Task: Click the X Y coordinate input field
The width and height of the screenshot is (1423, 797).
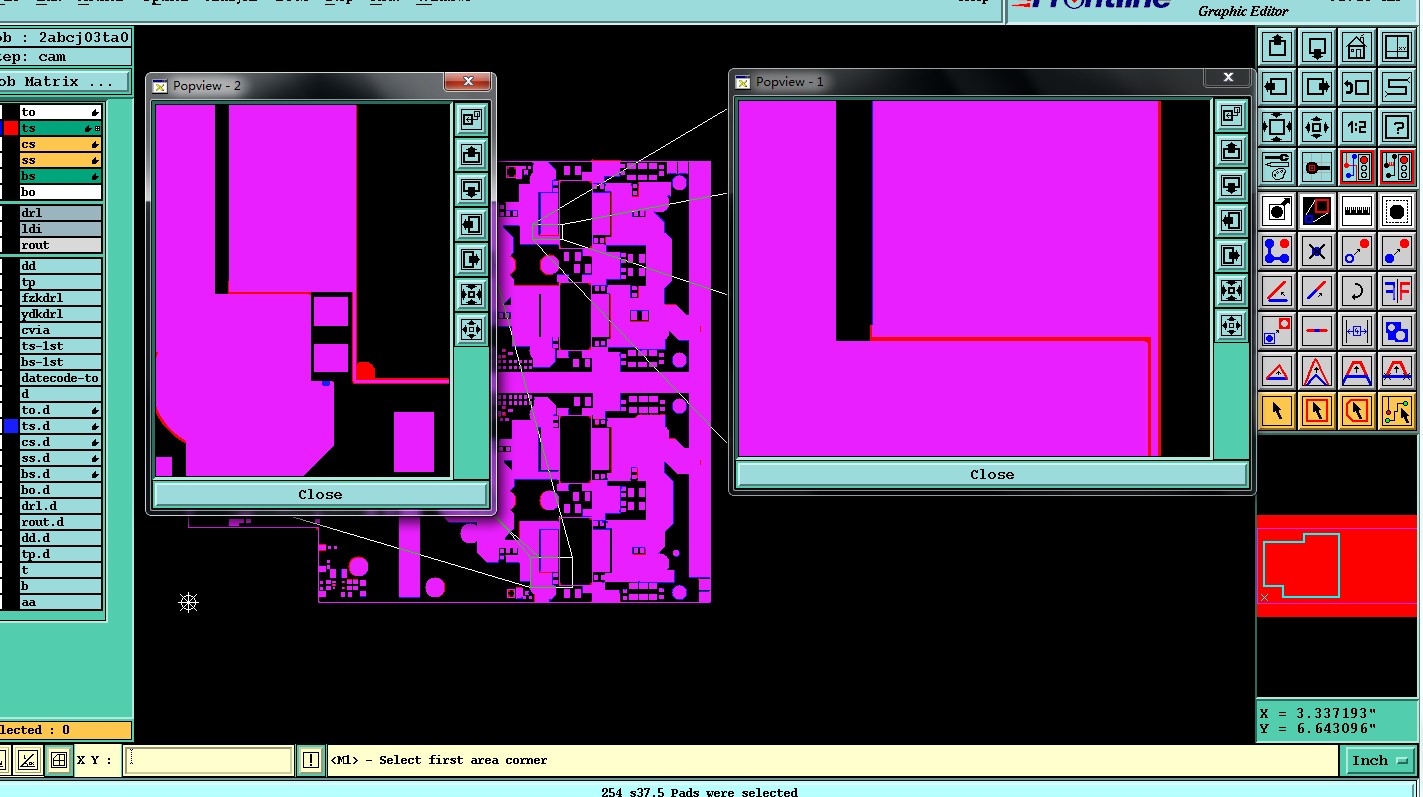Action: point(208,760)
